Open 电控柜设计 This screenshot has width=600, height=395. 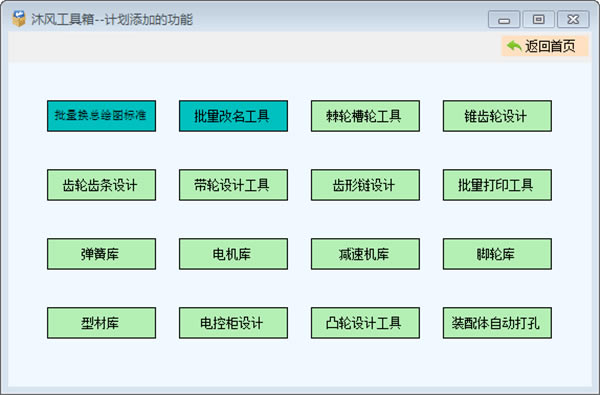[x=233, y=323]
